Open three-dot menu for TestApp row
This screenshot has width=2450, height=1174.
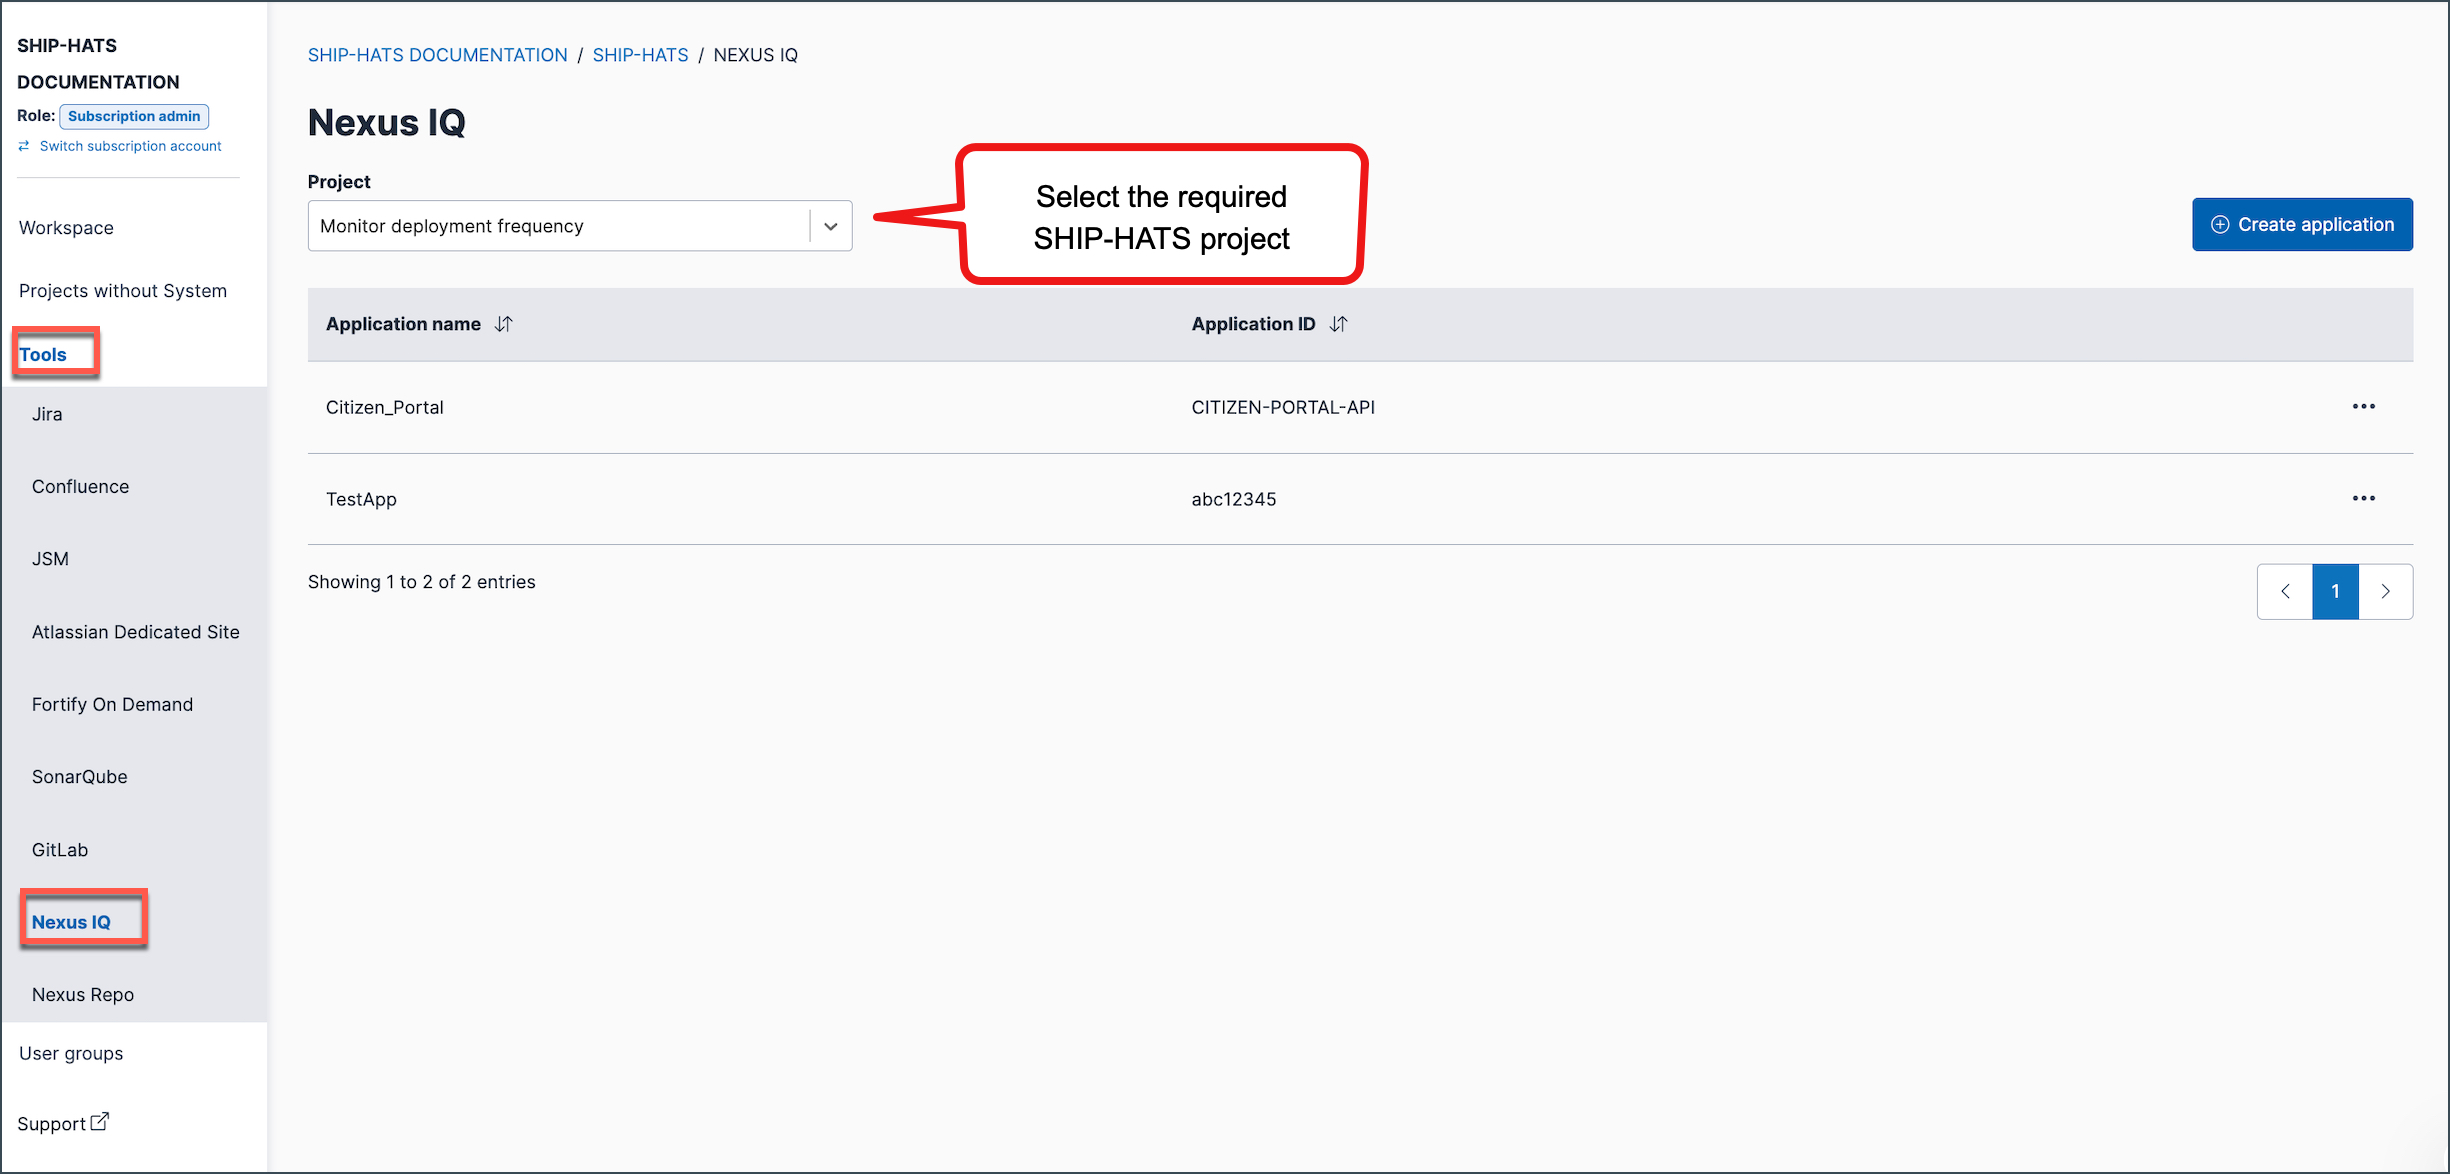point(2363,498)
